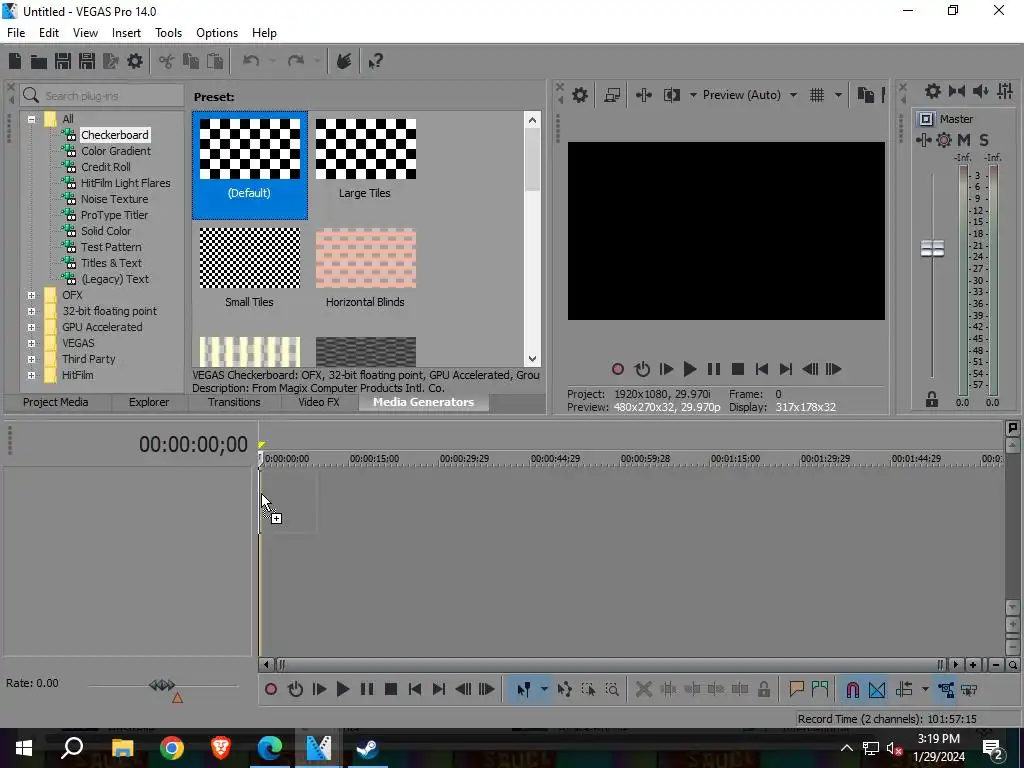The height and width of the screenshot is (768, 1024).
Task: Click the Master FX icon under Master label
Action: 923,140
